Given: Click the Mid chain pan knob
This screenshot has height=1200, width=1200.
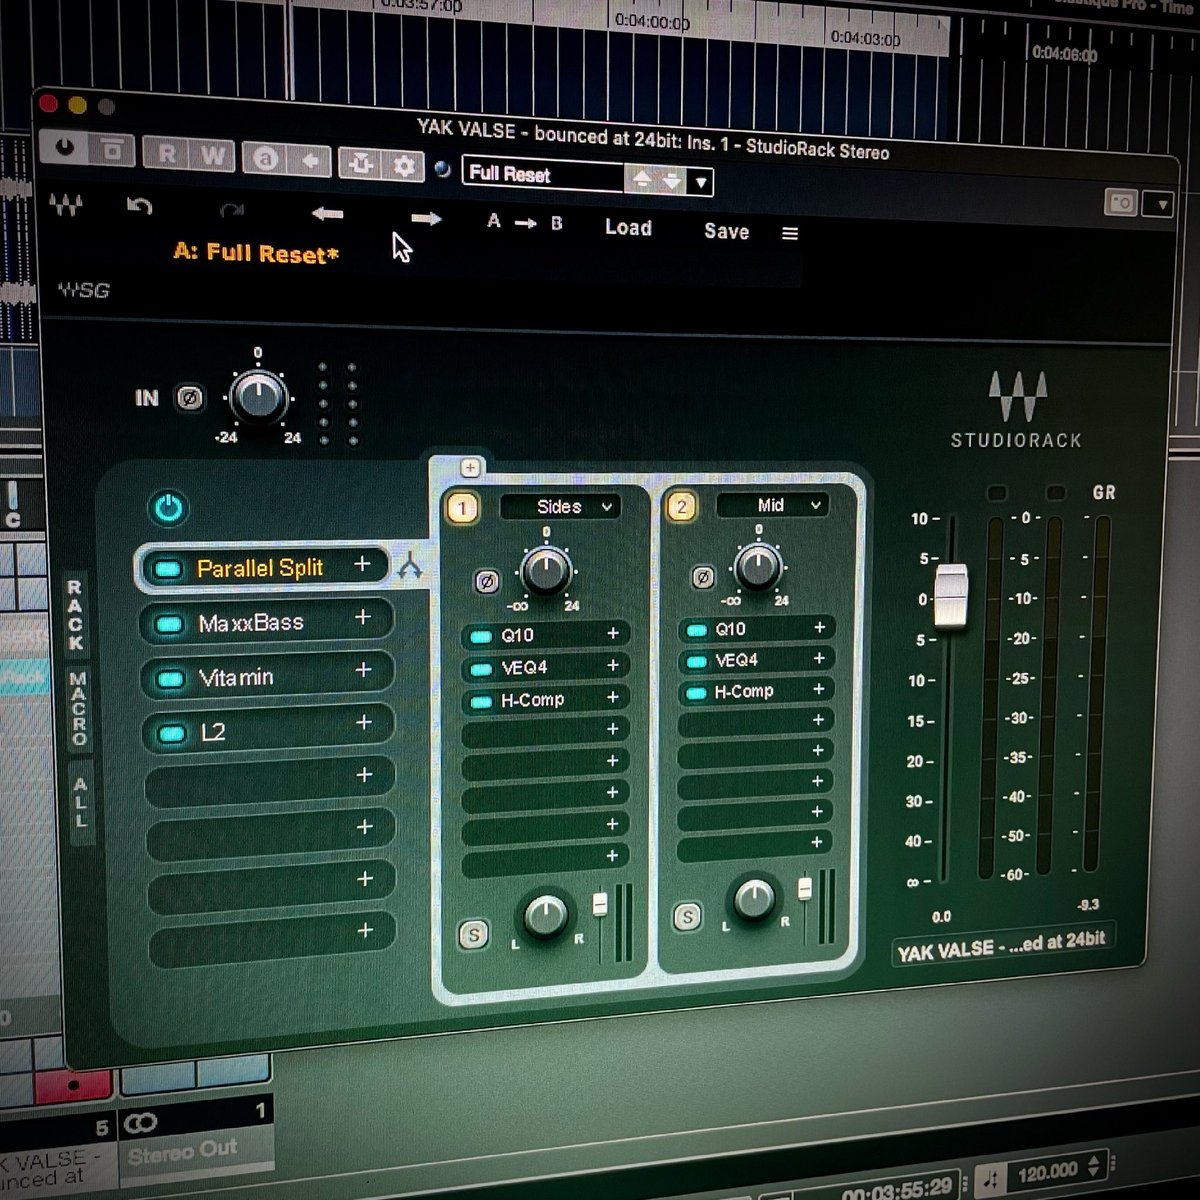Looking at the screenshot, I should point(754,898).
